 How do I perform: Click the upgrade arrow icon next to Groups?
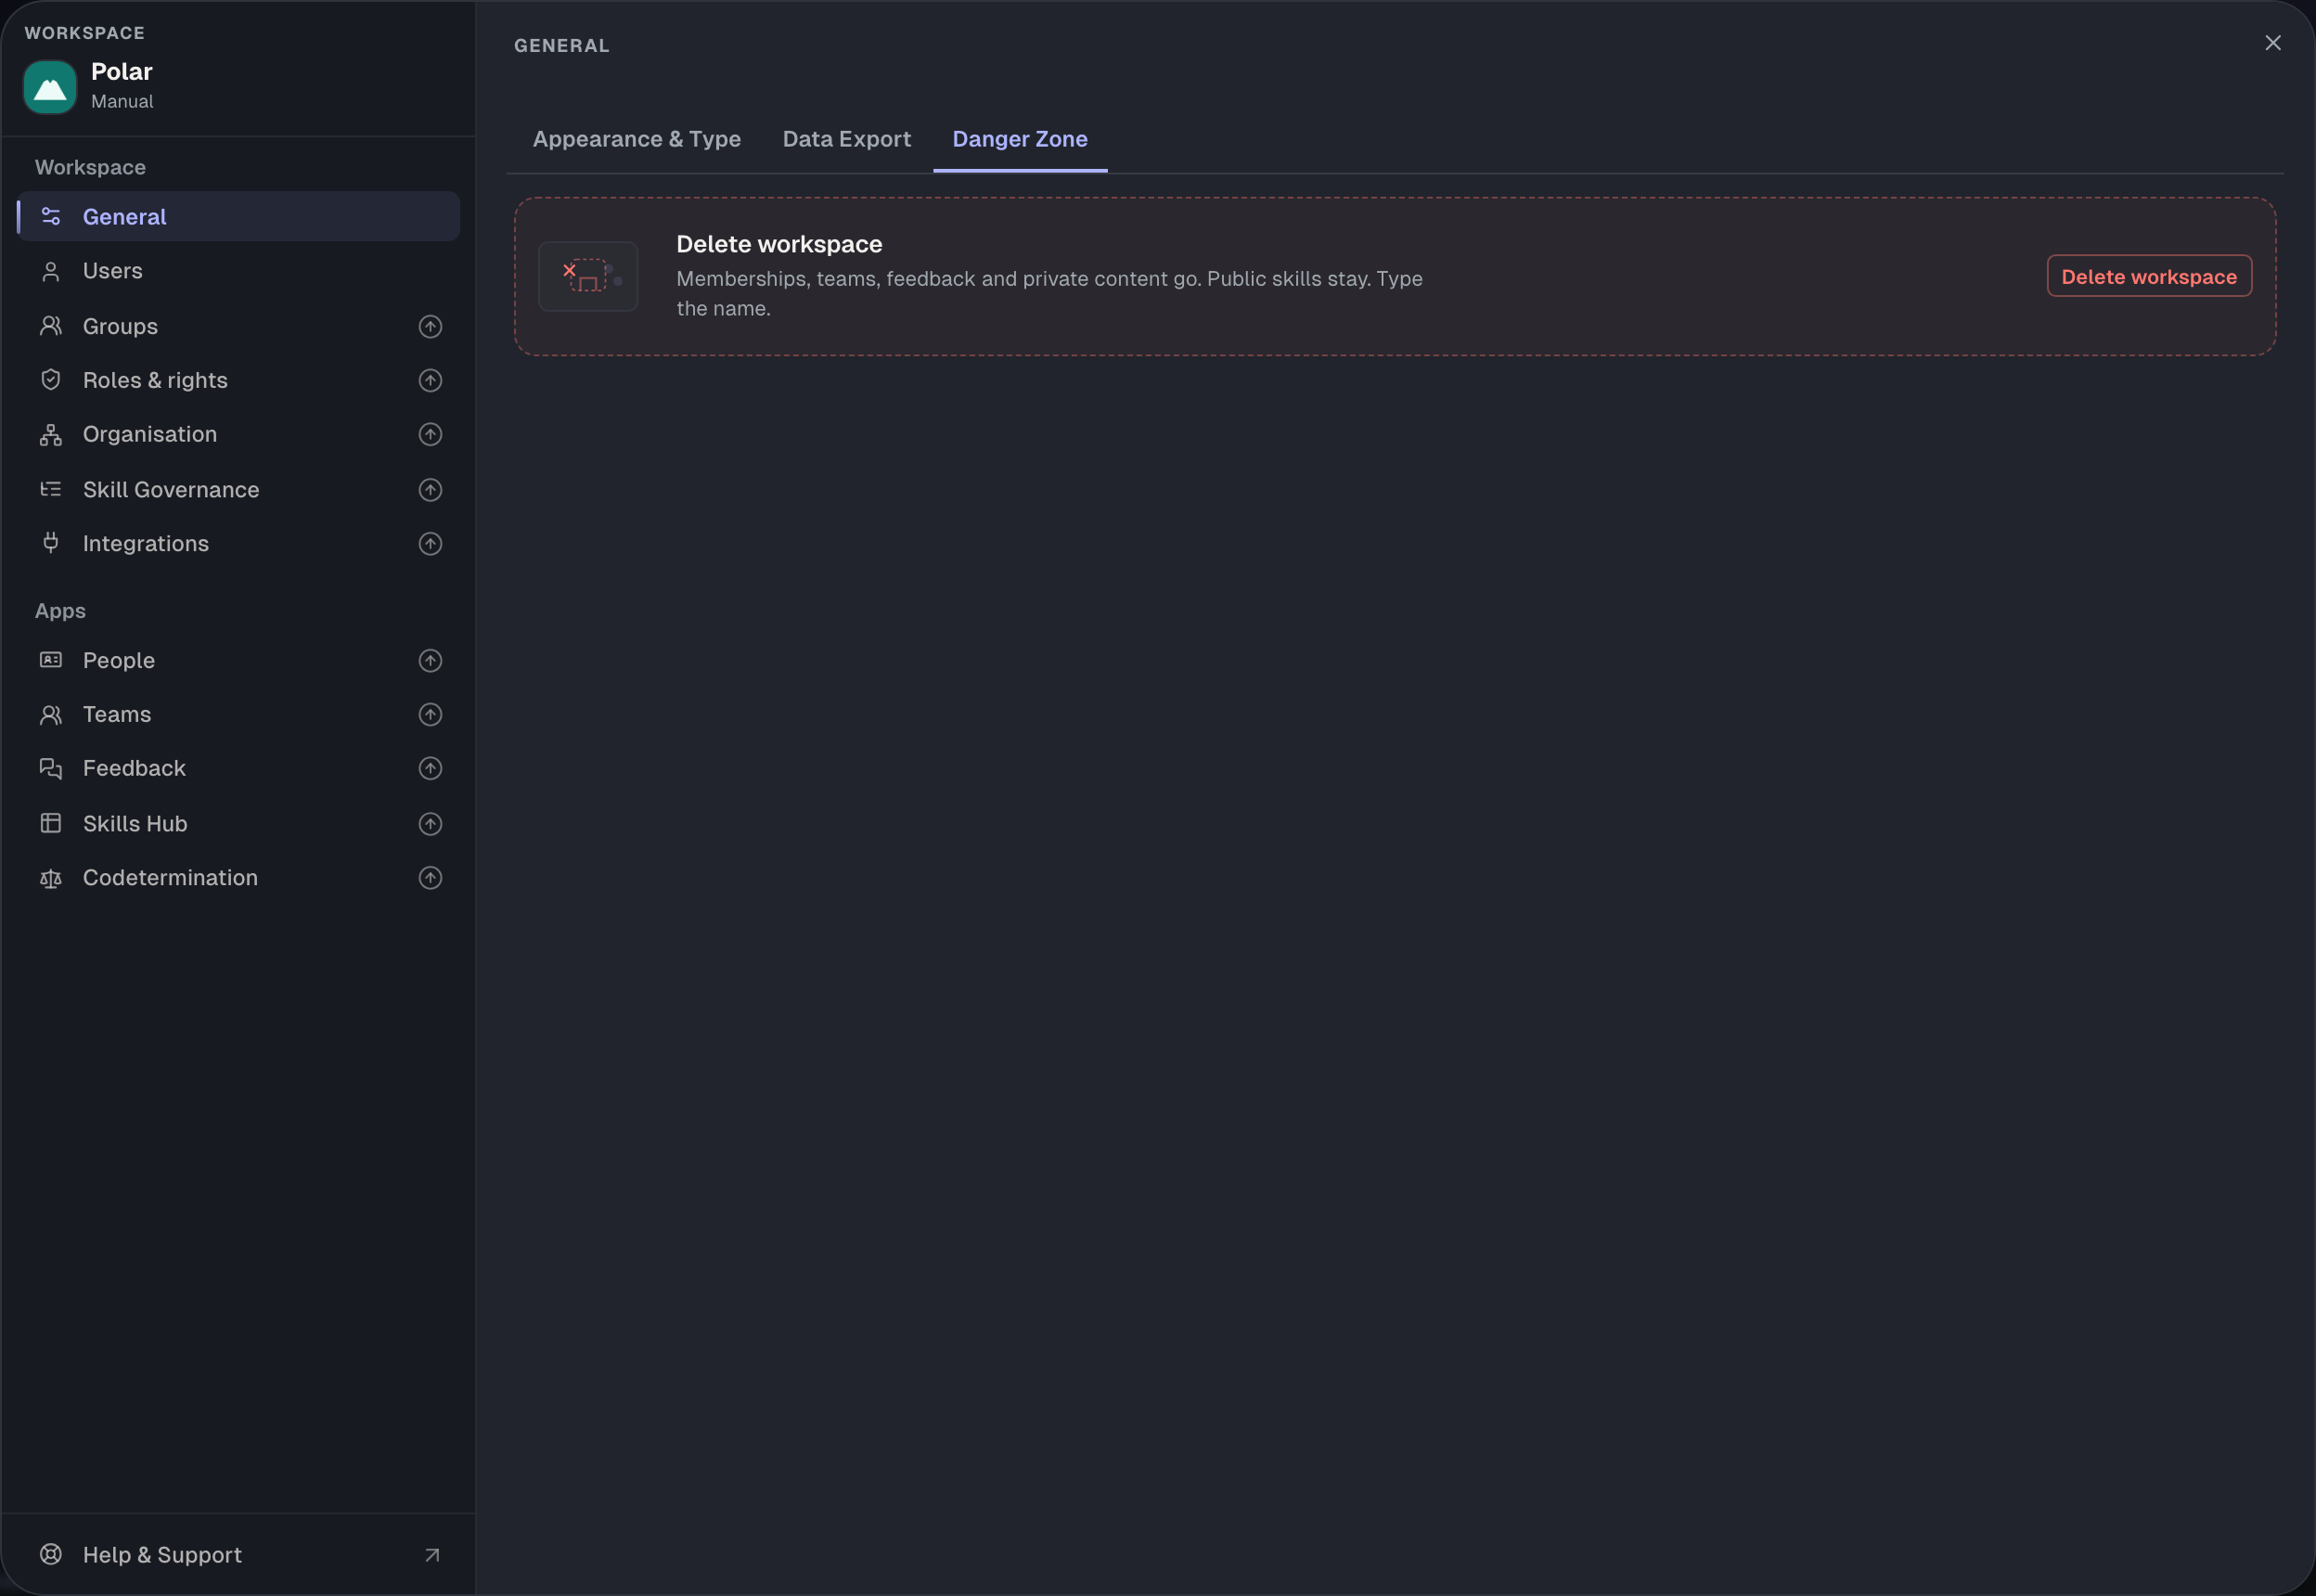click(x=430, y=326)
